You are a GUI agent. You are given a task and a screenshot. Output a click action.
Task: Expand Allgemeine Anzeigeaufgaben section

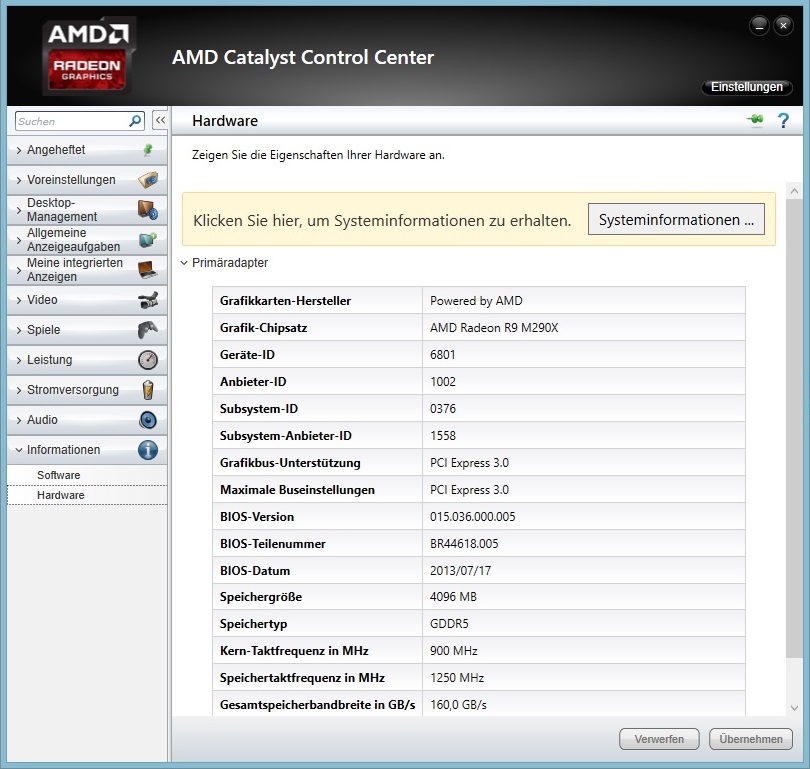tap(19, 240)
